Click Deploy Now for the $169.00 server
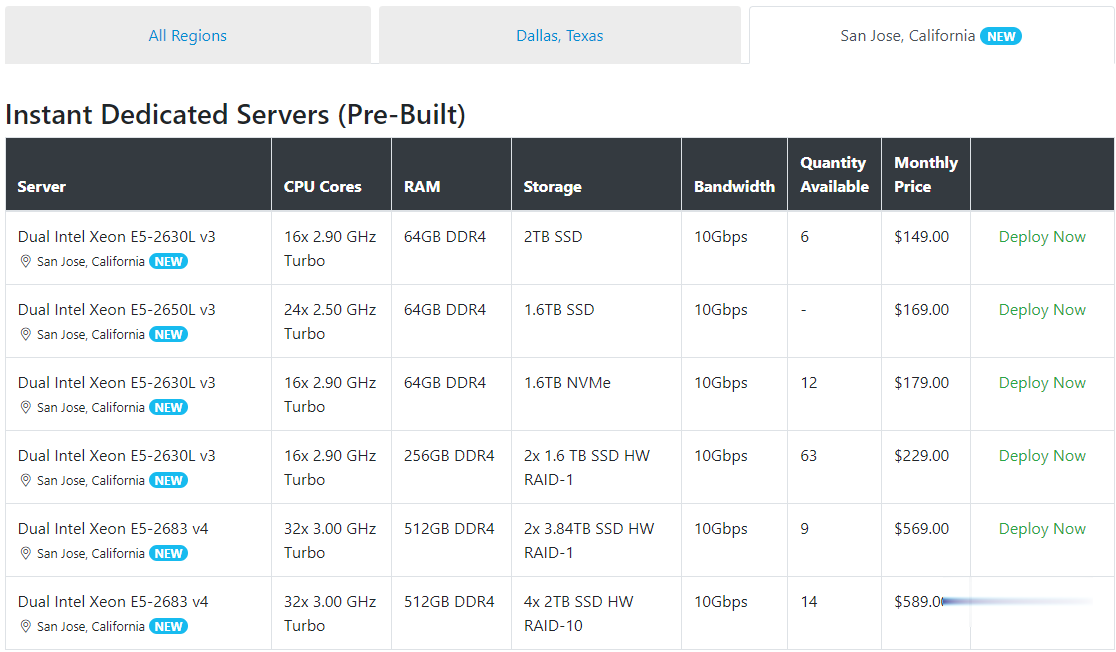The height and width of the screenshot is (652, 1116). coord(1042,310)
